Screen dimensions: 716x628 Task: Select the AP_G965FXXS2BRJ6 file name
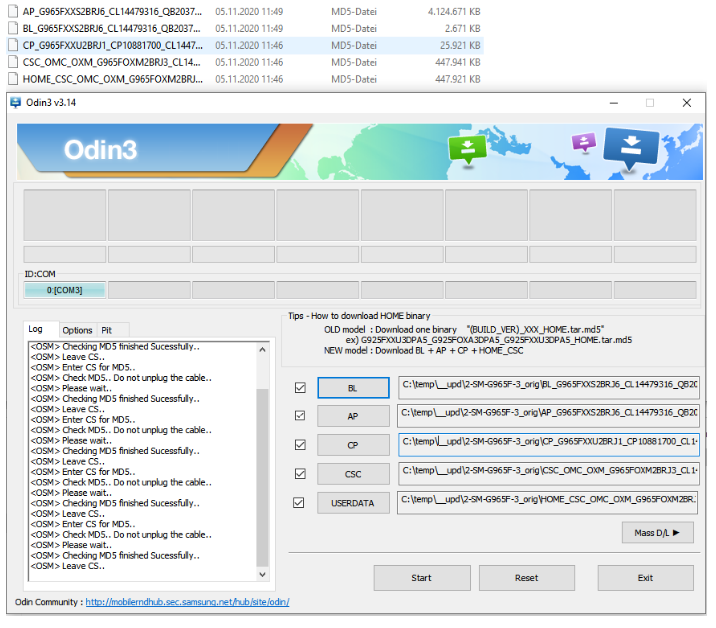[x=112, y=11]
